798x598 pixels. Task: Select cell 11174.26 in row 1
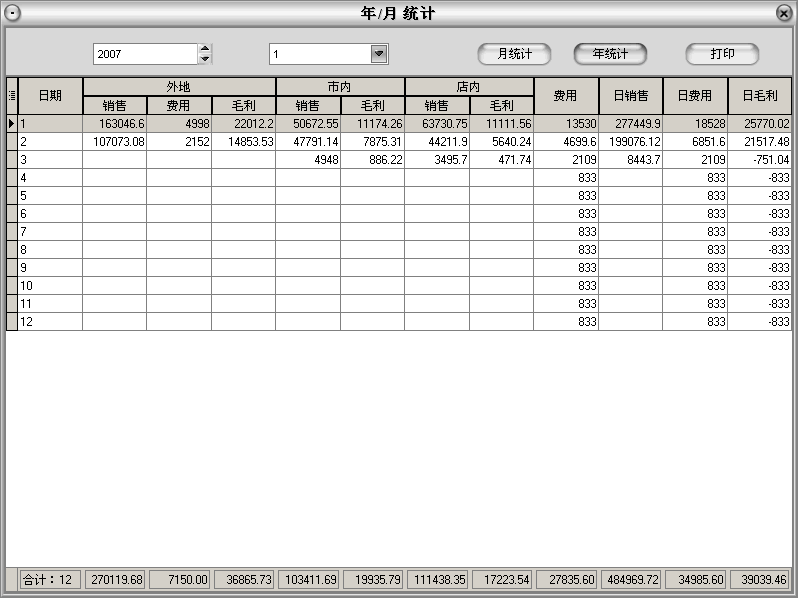[373, 124]
